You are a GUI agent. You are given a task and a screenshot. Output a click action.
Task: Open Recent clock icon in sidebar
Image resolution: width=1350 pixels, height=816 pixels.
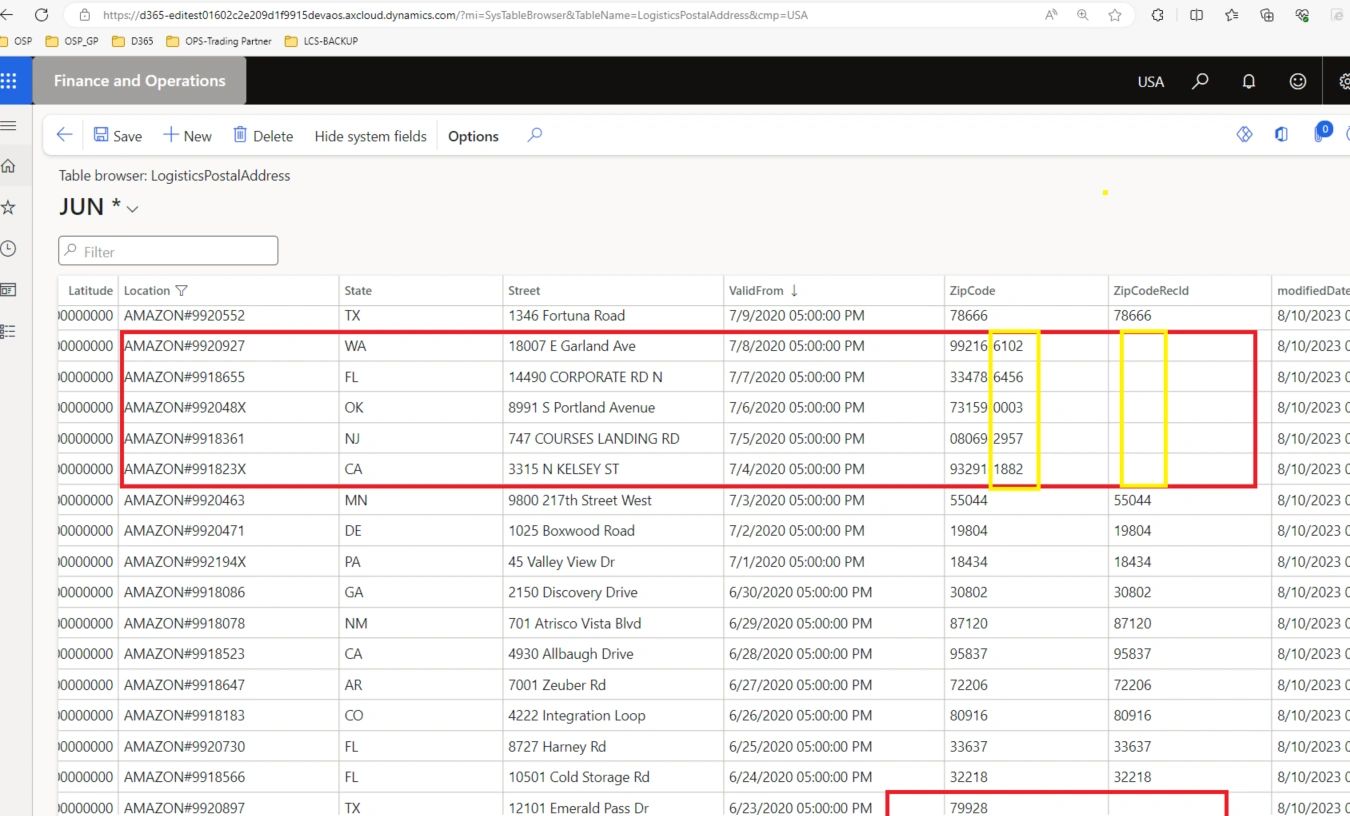(8, 248)
